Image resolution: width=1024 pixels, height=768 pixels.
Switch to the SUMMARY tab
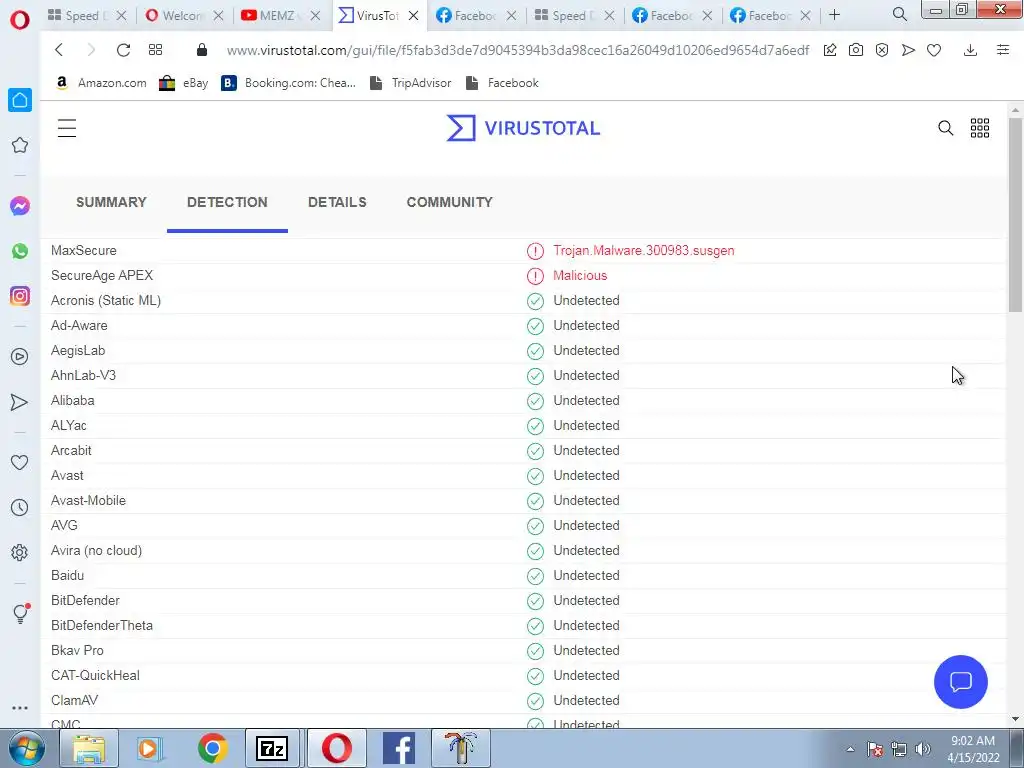(111, 202)
